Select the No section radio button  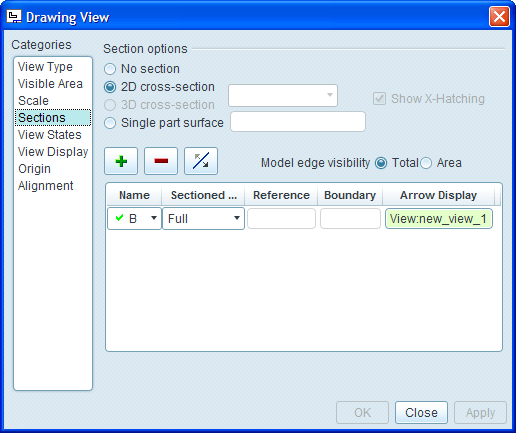110,69
